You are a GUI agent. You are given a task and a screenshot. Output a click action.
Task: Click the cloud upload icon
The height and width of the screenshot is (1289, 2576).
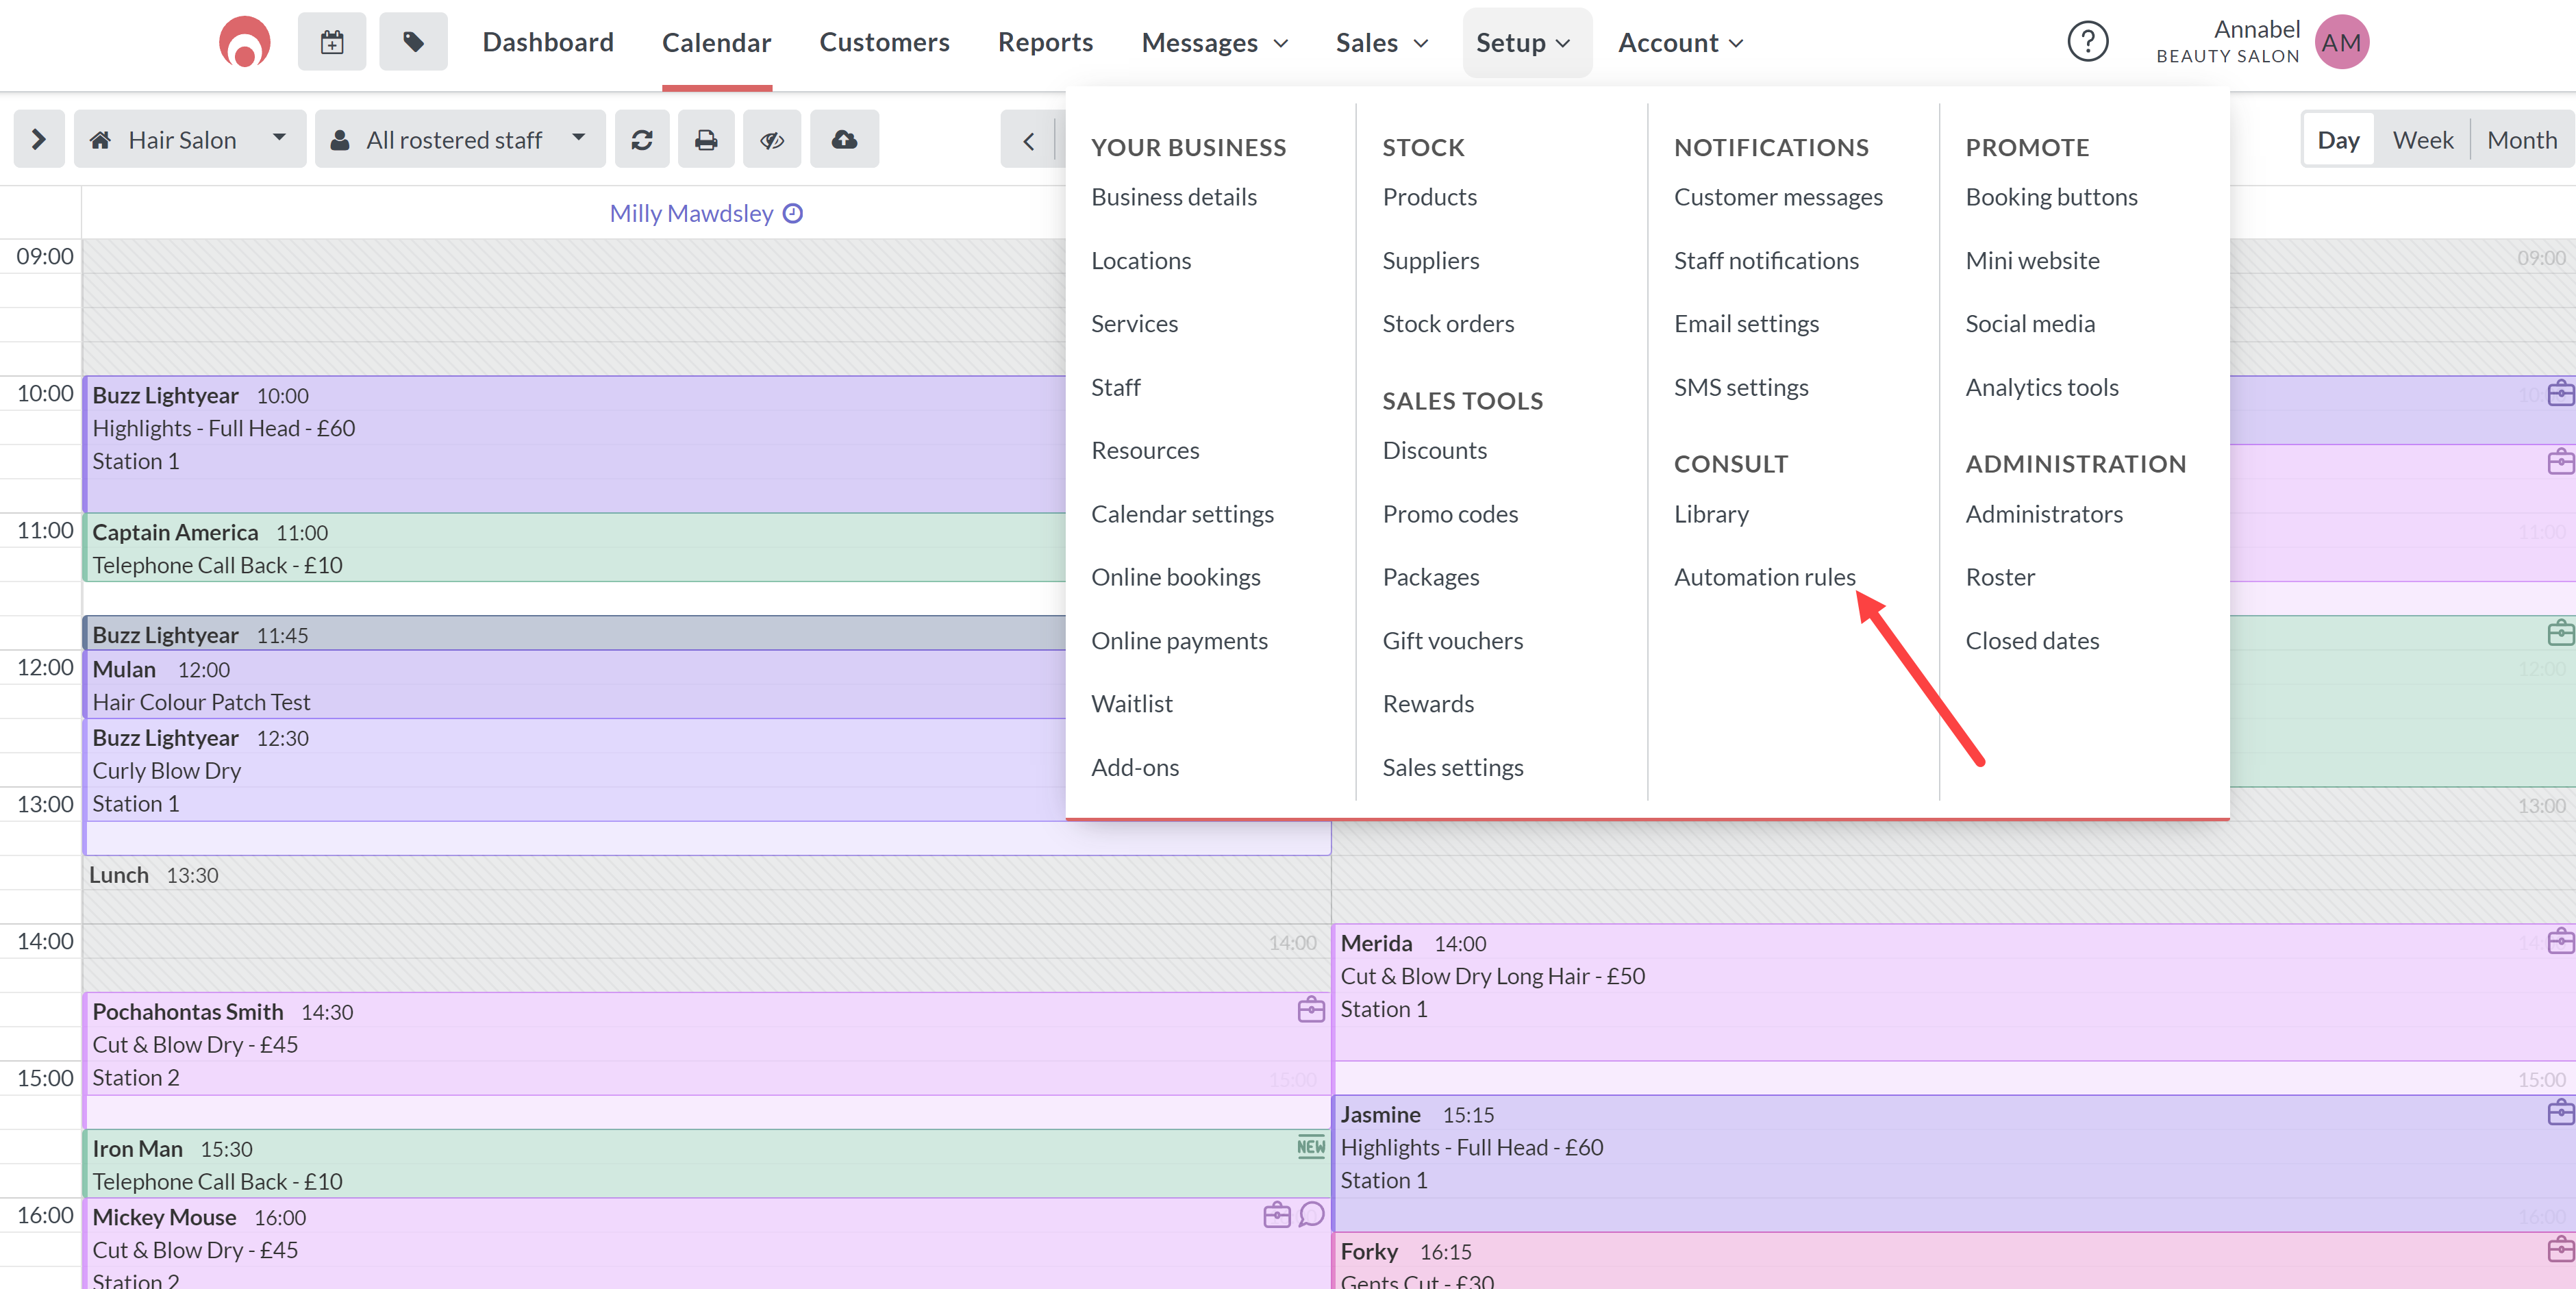click(844, 139)
